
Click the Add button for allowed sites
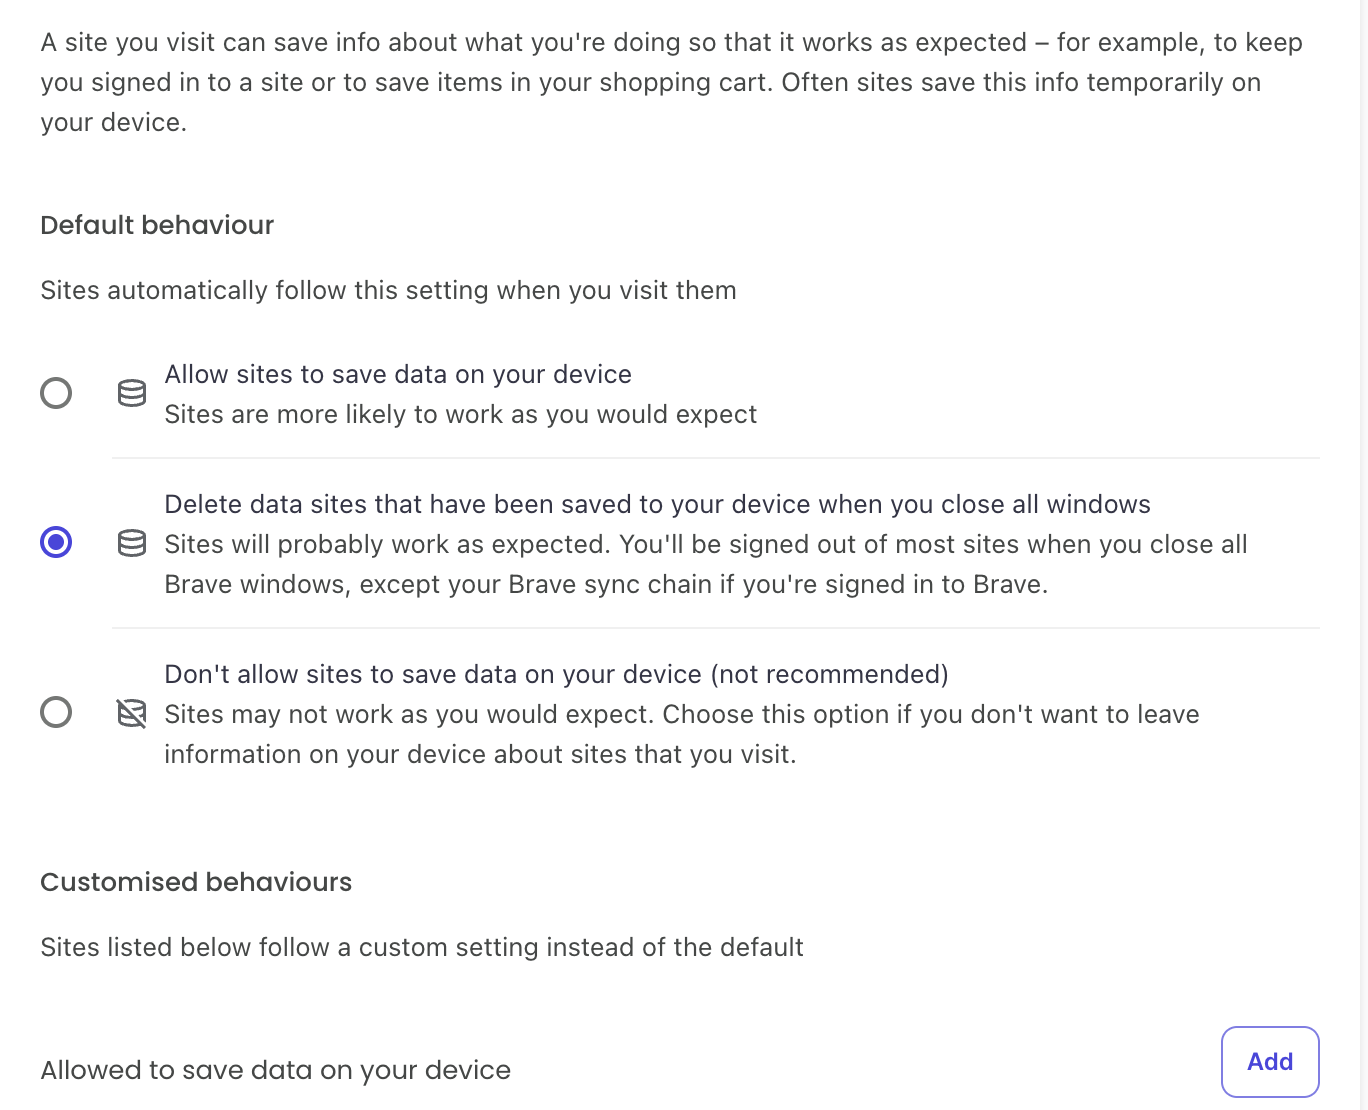(x=1269, y=1061)
